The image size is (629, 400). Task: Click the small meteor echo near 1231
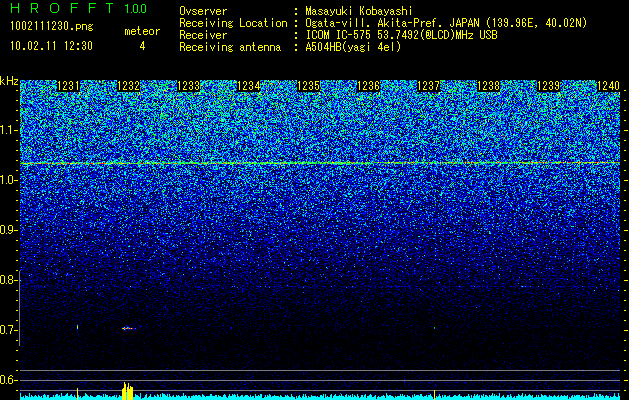[x=77, y=327]
